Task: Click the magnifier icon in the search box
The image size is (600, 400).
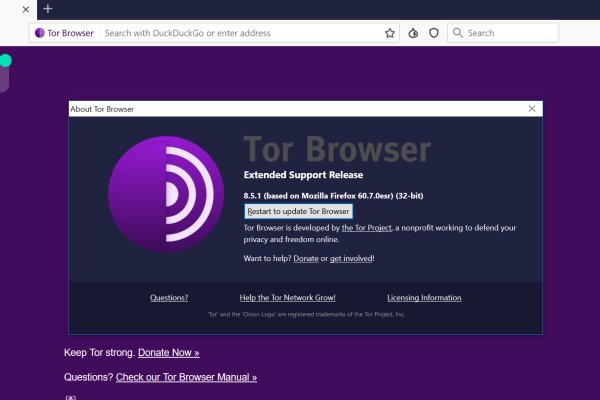Action: (x=458, y=33)
